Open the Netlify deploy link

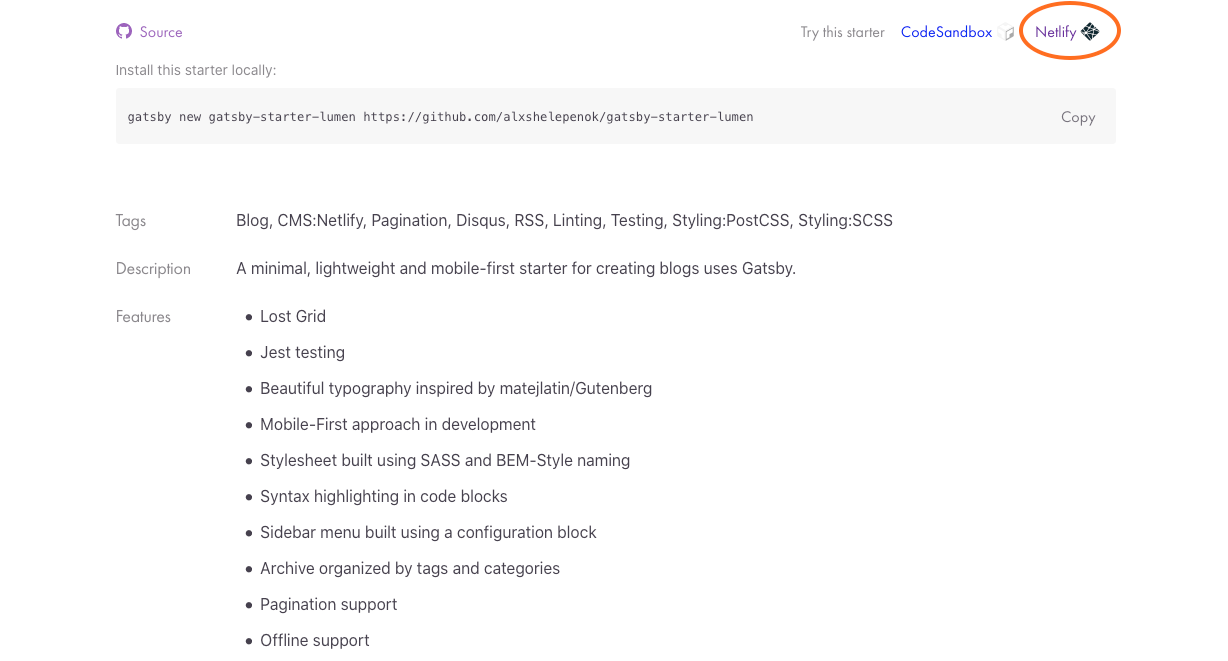click(1056, 32)
